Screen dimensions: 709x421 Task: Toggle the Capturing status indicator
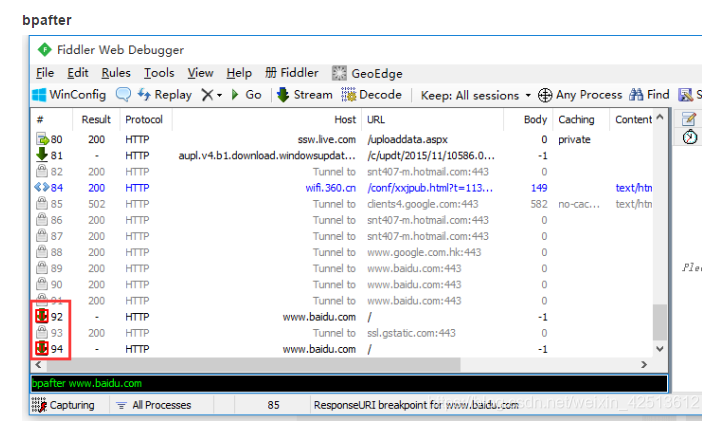point(63,405)
